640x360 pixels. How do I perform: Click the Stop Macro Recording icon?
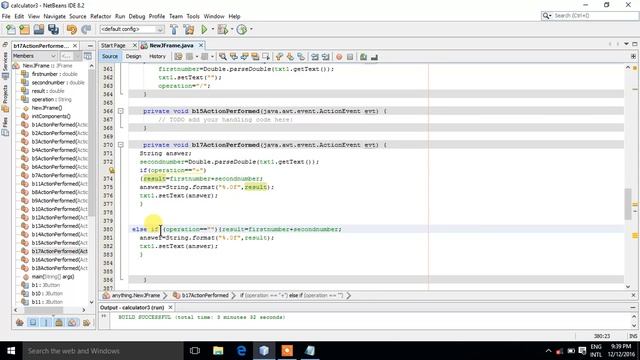350,57
